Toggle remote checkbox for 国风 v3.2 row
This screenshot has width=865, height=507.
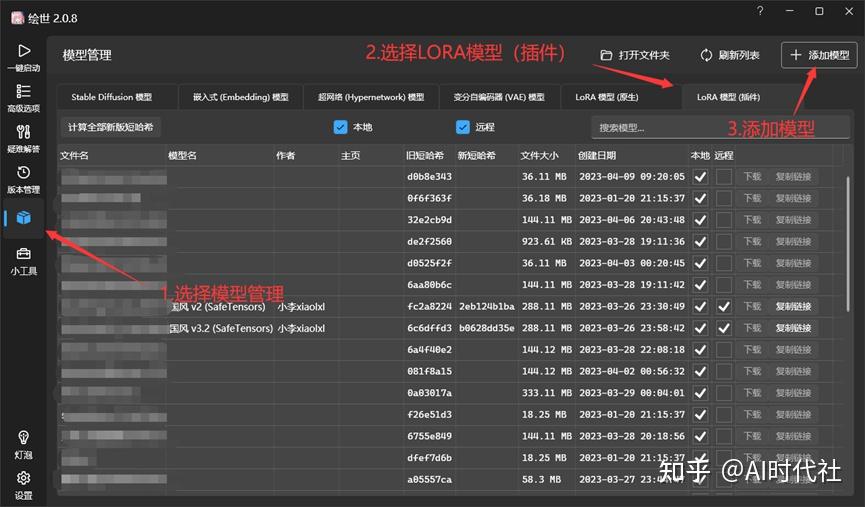coord(724,328)
